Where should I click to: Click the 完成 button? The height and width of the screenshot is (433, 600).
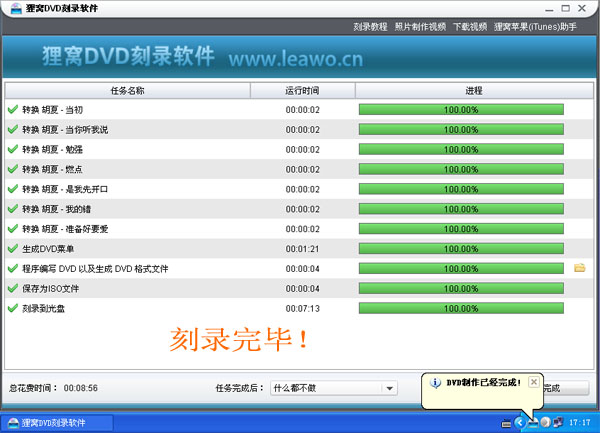[x=566, y=388]
